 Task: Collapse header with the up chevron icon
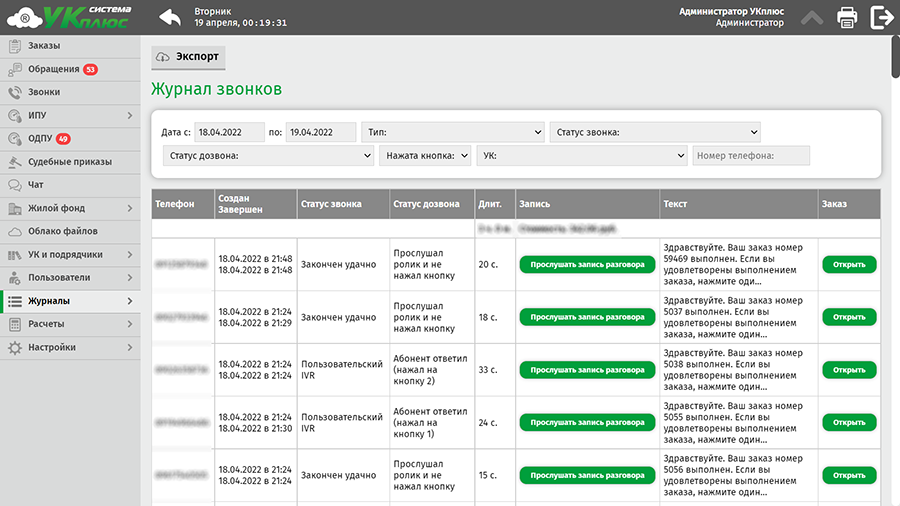812,18
